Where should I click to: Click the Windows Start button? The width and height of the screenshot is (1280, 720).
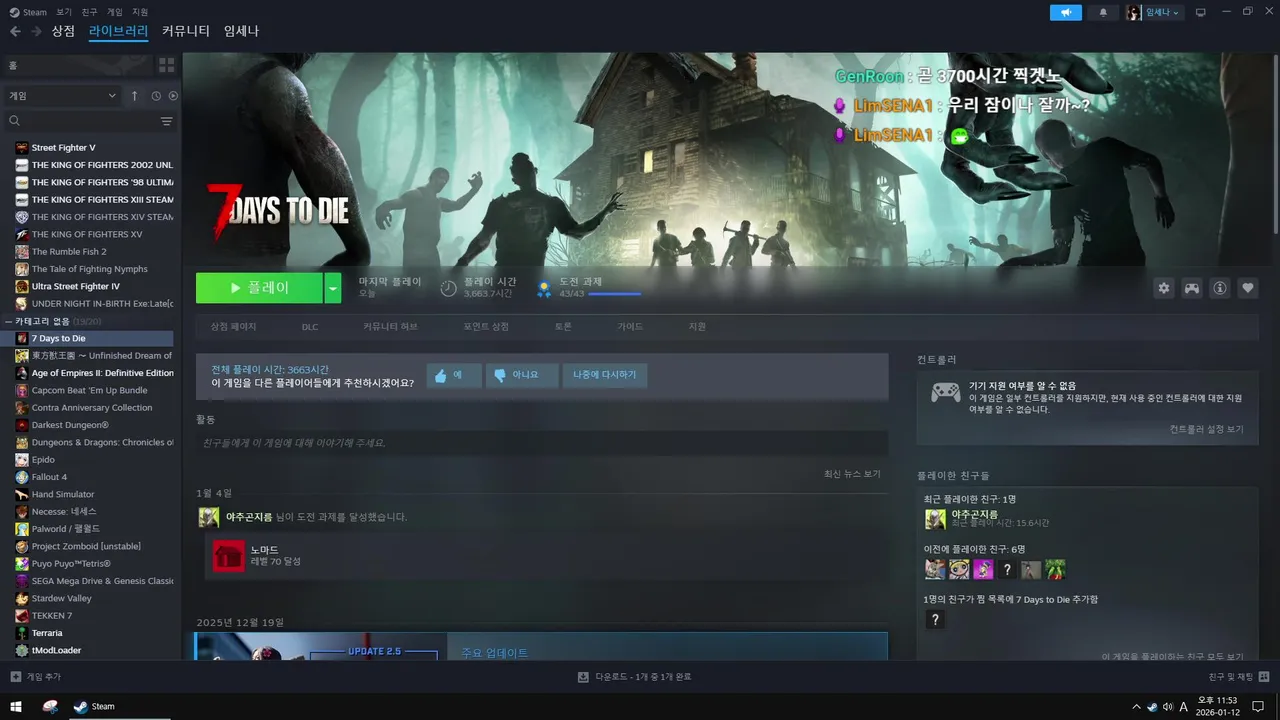16,706
